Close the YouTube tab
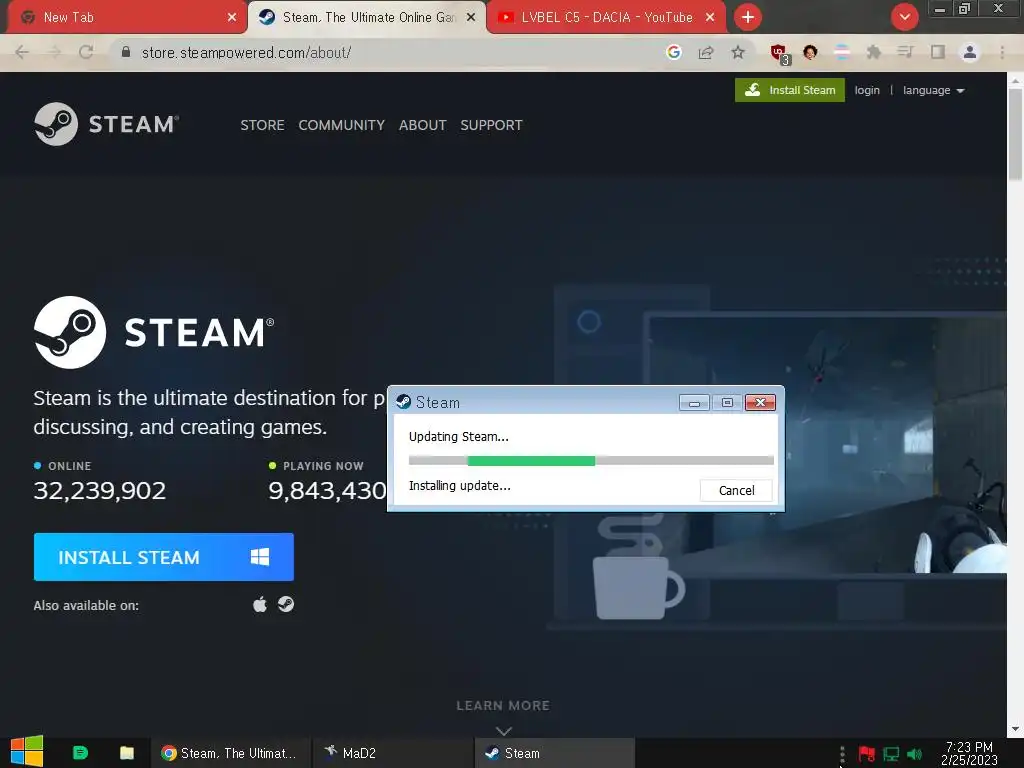This screenshot has height=768, width=1024. point(710,18)
